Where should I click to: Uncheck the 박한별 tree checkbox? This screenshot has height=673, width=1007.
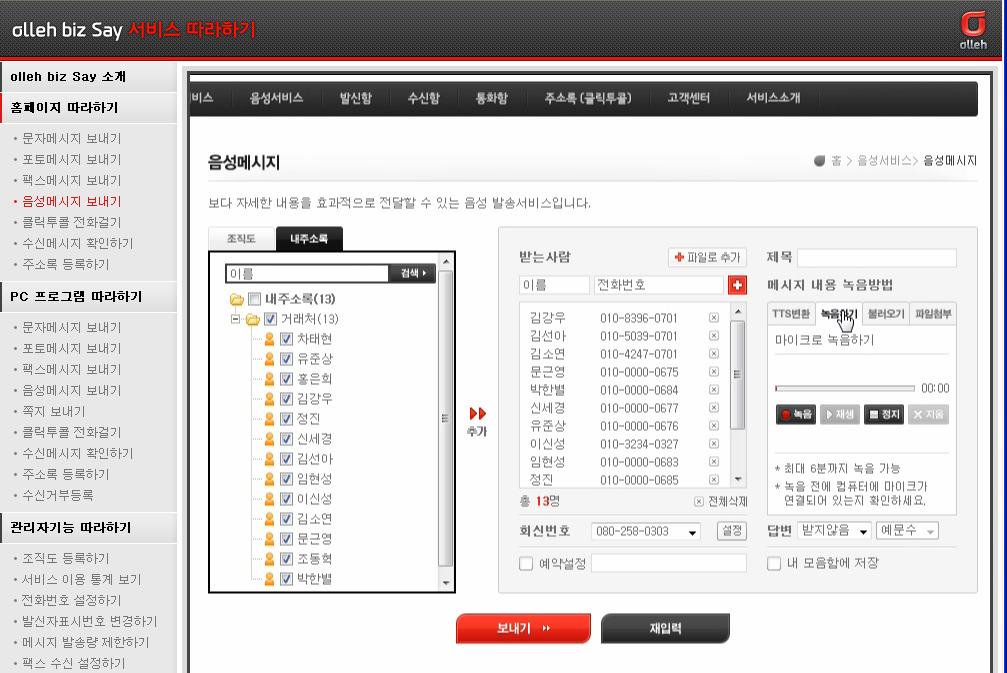click(286, 579)
